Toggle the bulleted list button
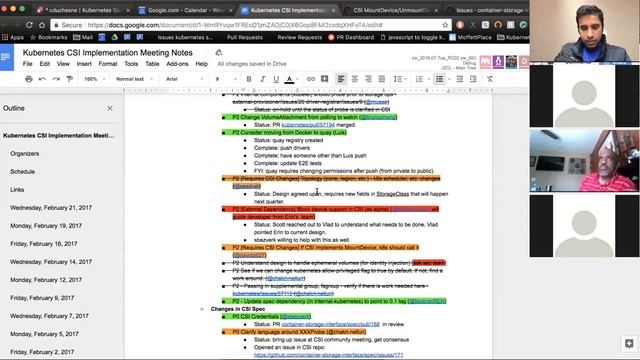The height and width of the screenshot is (360, 640). tap(439, 79)
